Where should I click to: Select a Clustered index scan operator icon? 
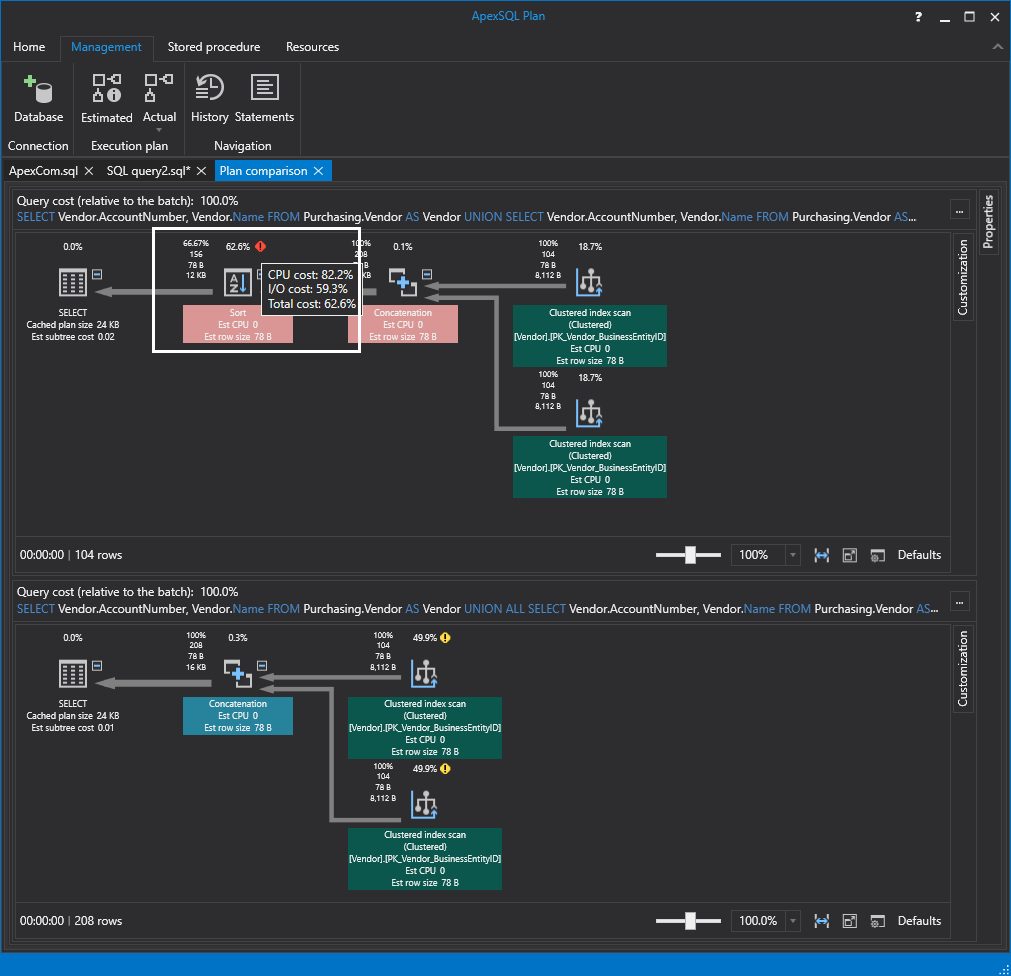tap(589, 283)
